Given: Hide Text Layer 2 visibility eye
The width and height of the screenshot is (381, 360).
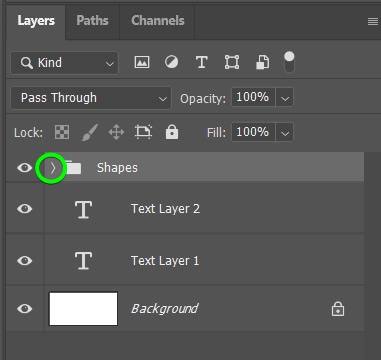Looking at the screenshot, I should tap(25, 209).
